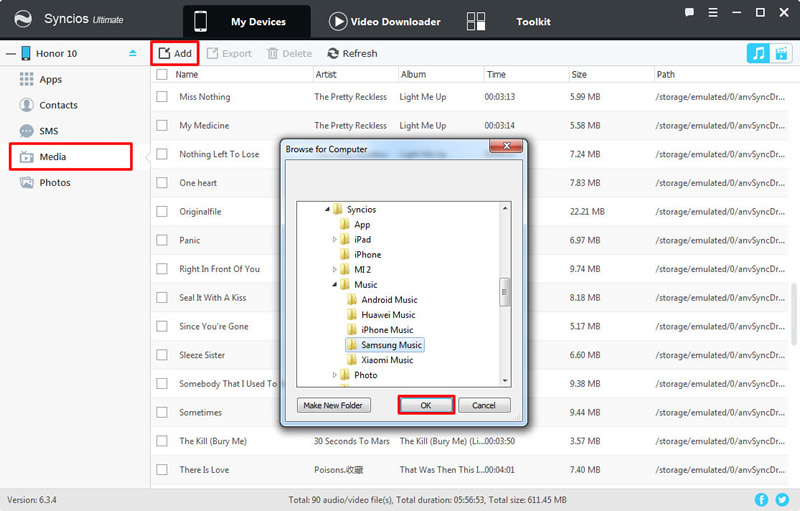Viewport: 800px width, 511px height.
Task: Open the Toolkit tab
Action: [509, 21]
